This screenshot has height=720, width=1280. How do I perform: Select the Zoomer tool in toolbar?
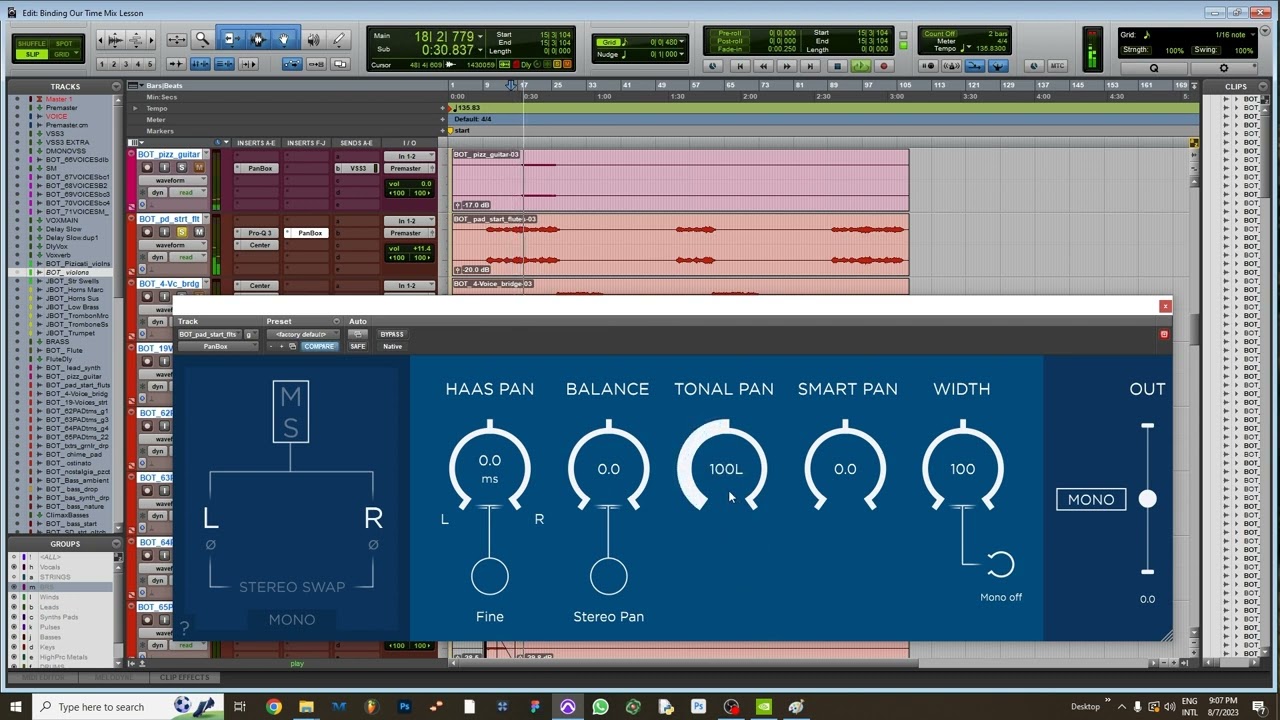(202, 40)
